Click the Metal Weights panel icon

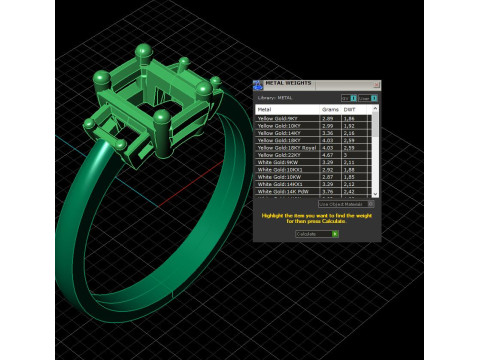(258, 85)
